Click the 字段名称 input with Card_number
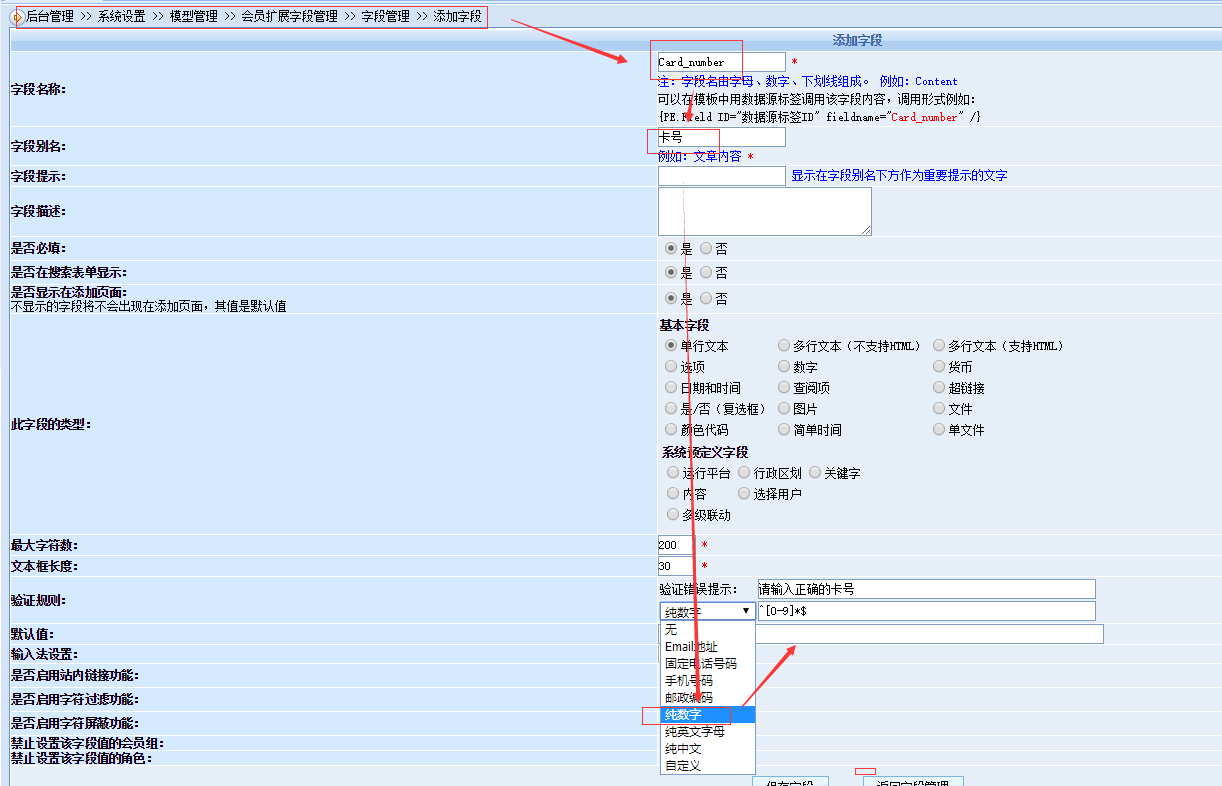The width and height of the screenshot is (1222, 786). pos(721,62)
